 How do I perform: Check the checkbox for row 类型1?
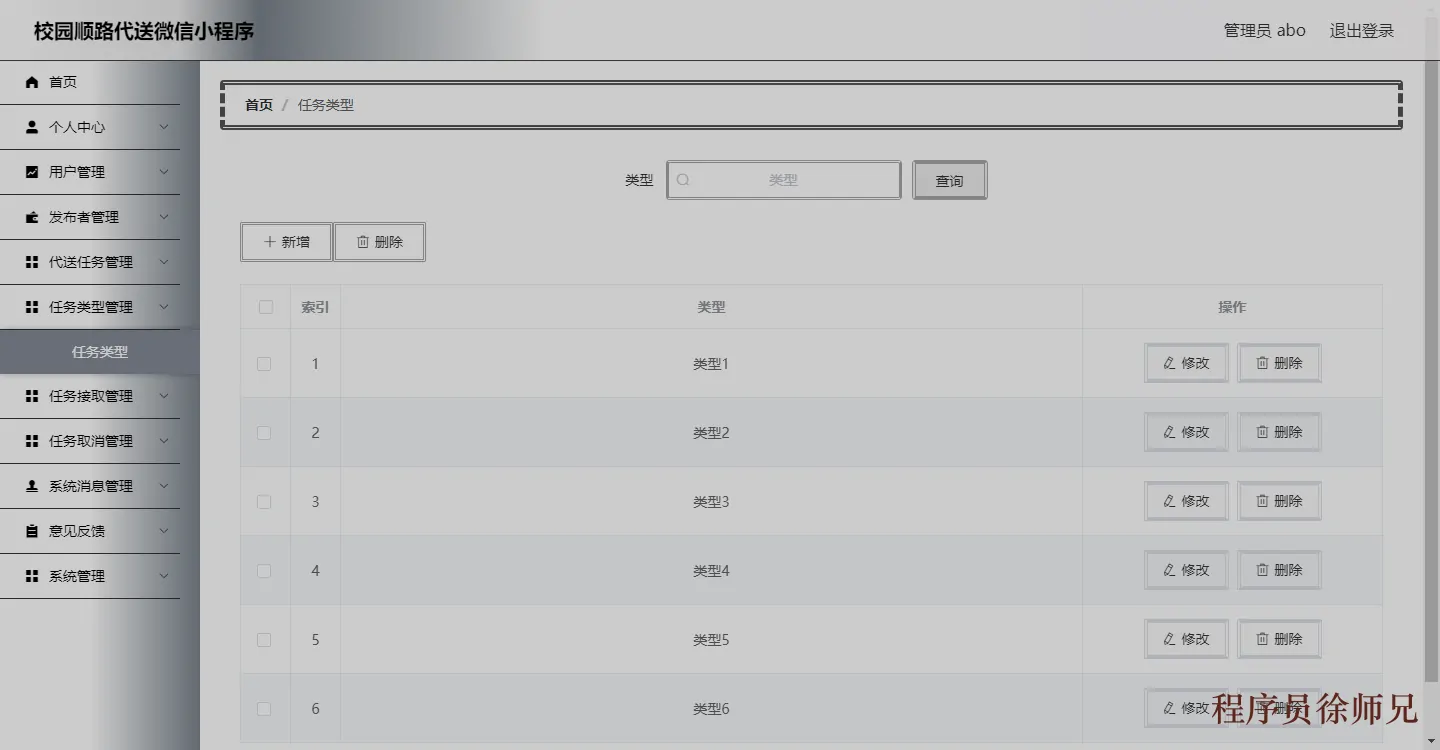[264, 364]
